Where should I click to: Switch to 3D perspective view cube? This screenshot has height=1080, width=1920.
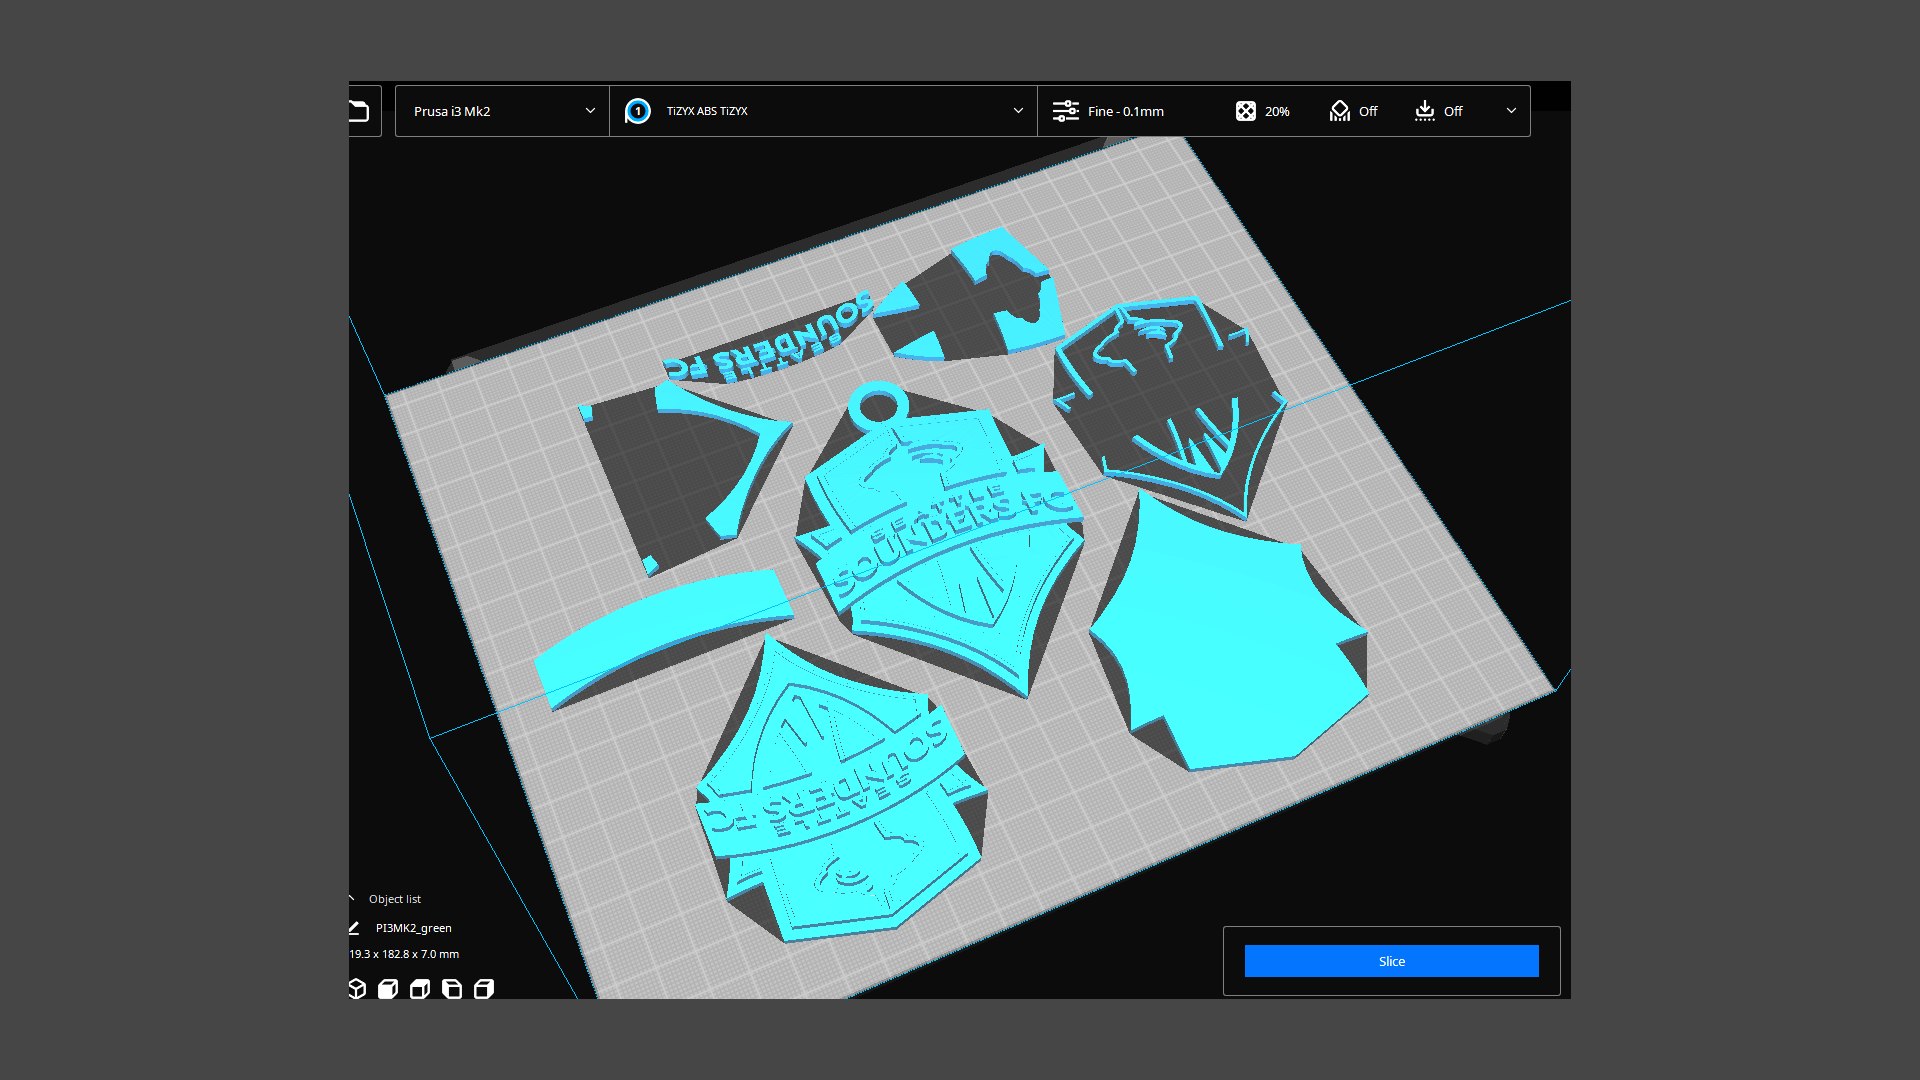(357, 989)
